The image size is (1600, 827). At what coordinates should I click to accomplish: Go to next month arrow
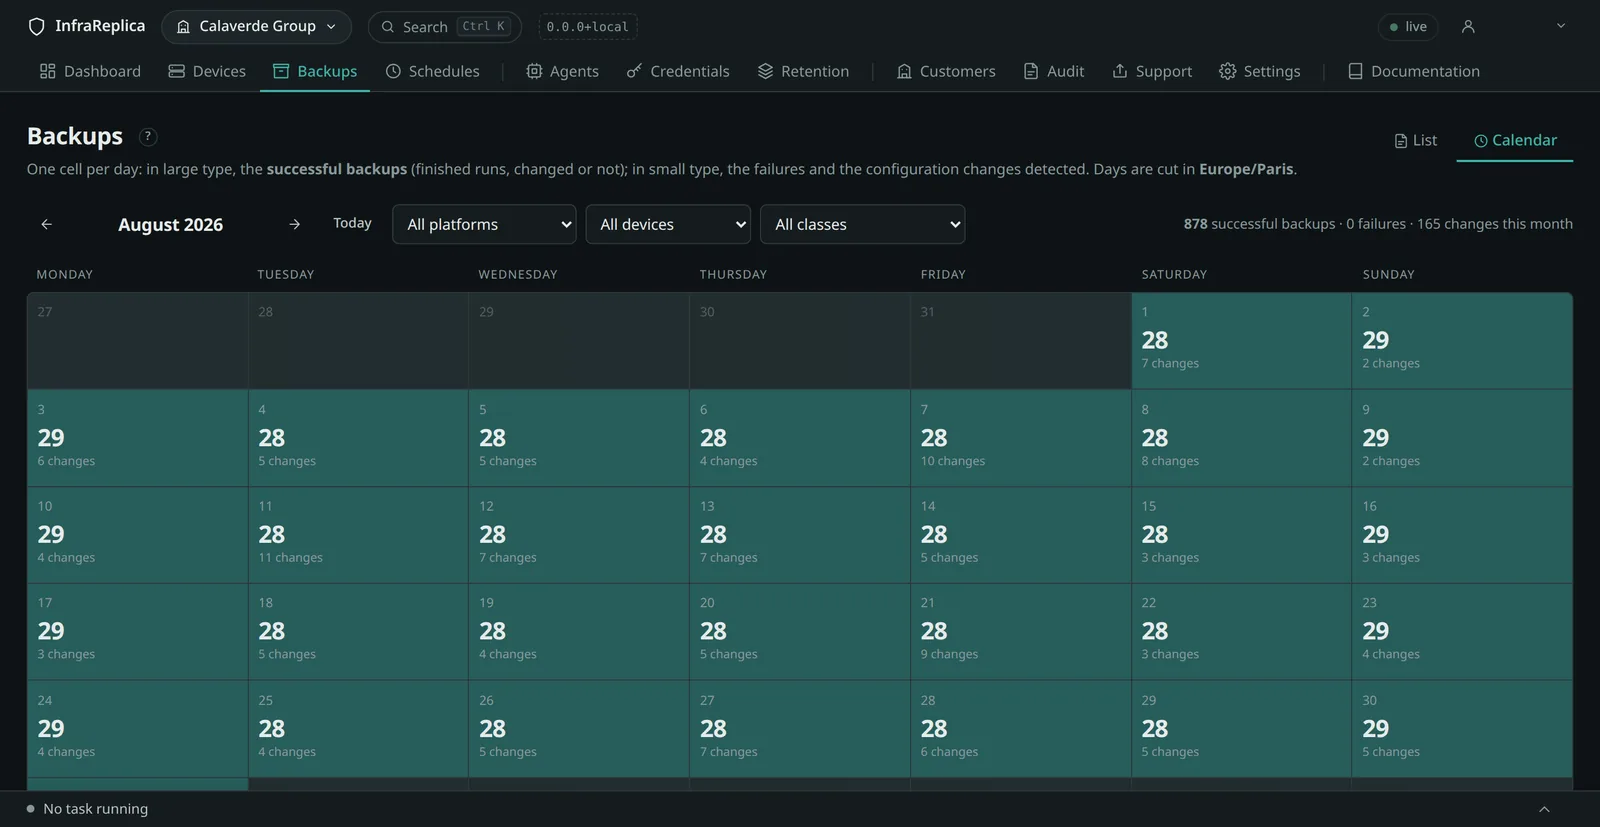(294, 224)
